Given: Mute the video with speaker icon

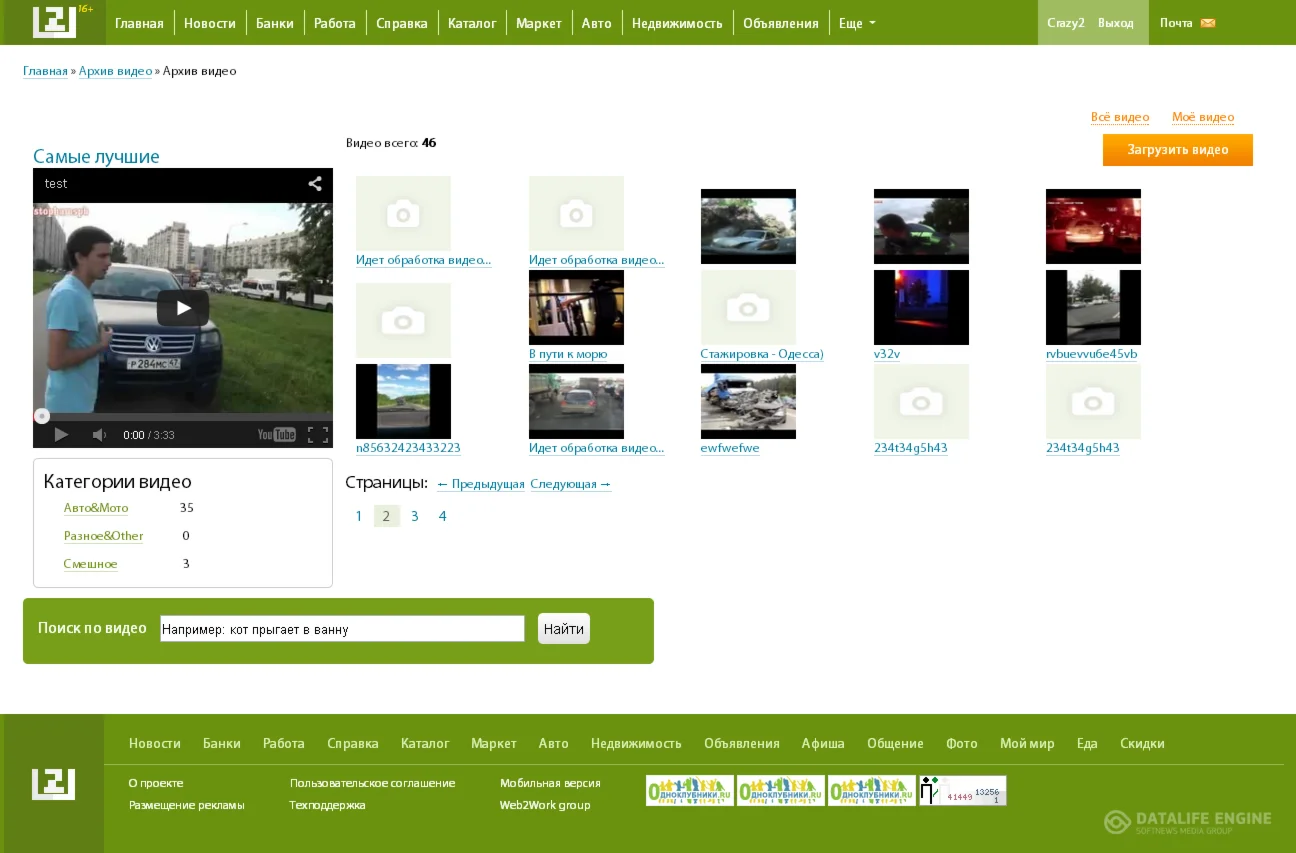Looking at the screenshot, I should 99,435.
